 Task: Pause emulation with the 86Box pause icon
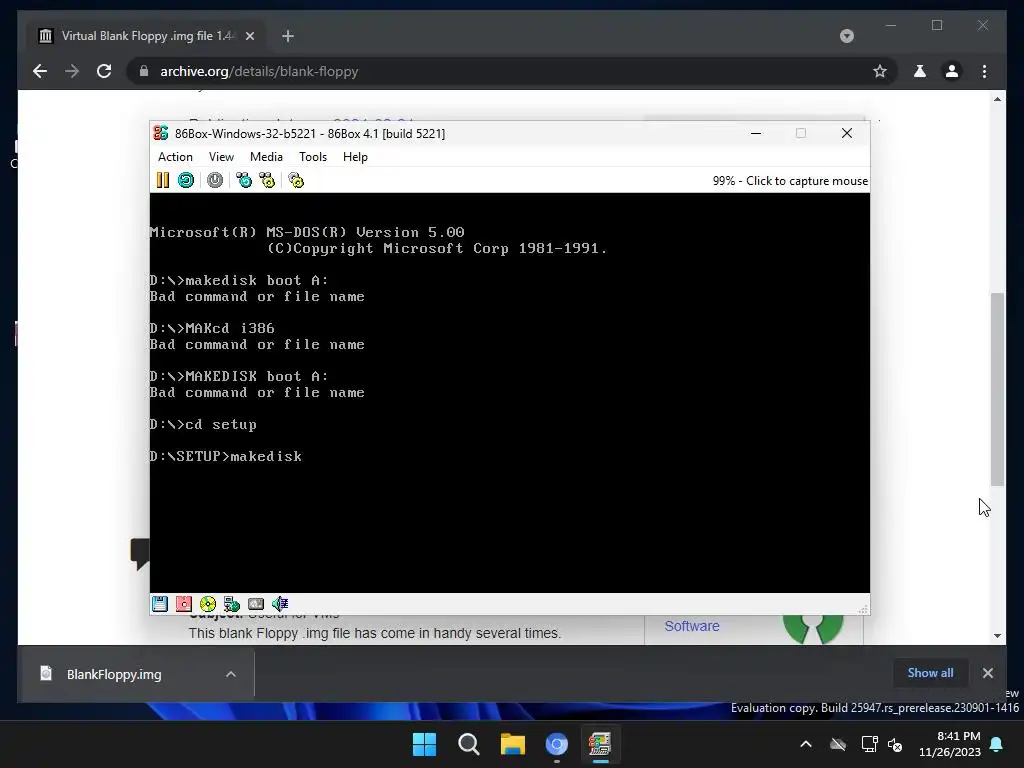163,180
